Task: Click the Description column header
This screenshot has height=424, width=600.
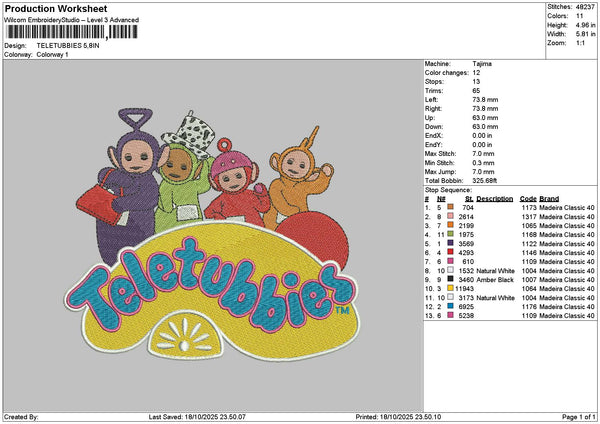Action: coord(495,198)
